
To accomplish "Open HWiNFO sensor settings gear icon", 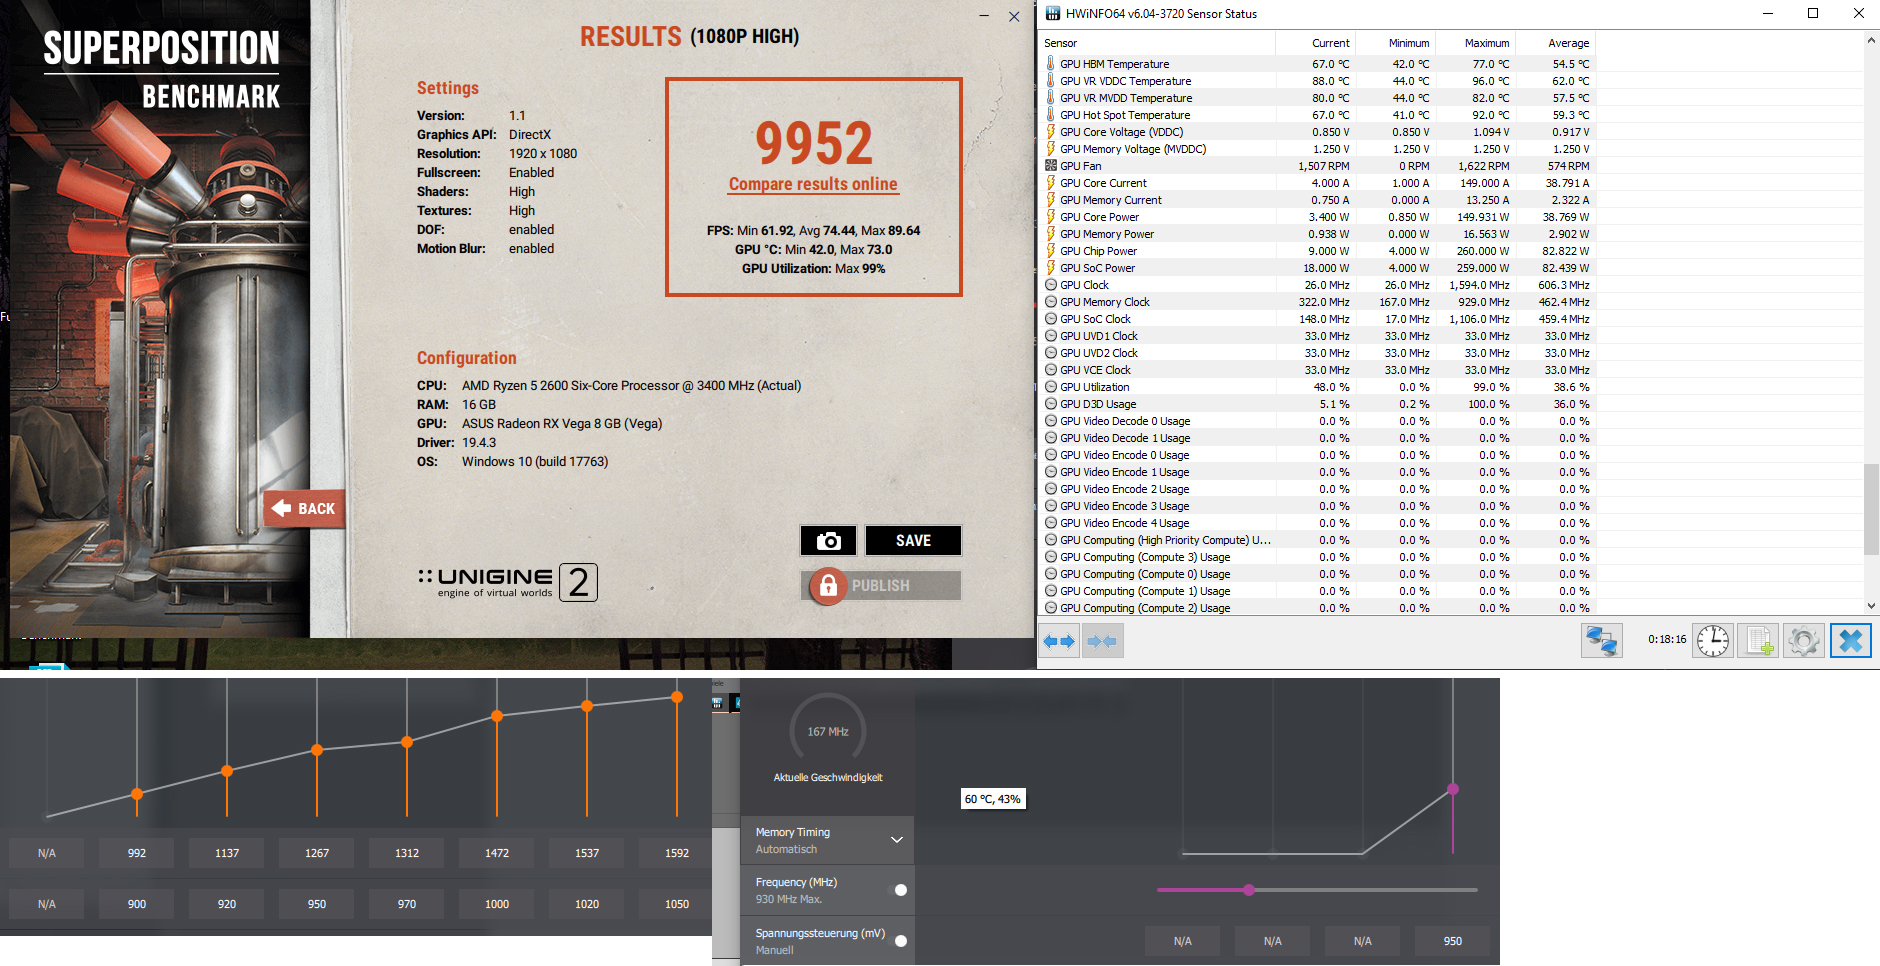I will (x=1804, y=640).
